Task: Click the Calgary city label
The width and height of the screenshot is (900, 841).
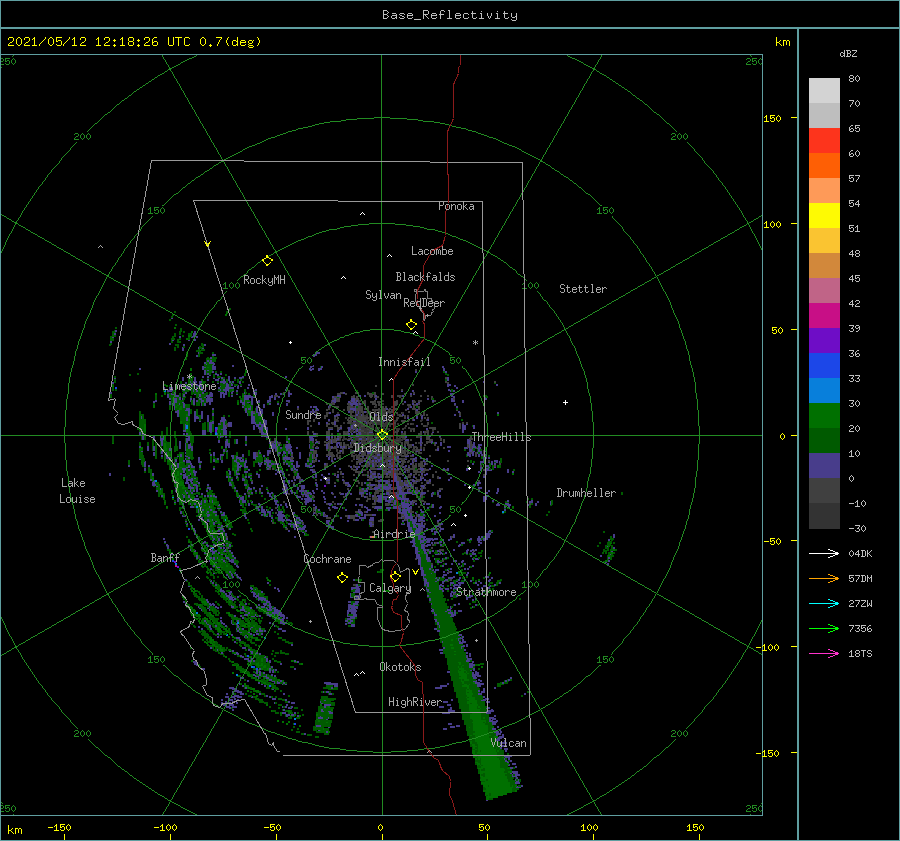Action: (x=390, y=588)
